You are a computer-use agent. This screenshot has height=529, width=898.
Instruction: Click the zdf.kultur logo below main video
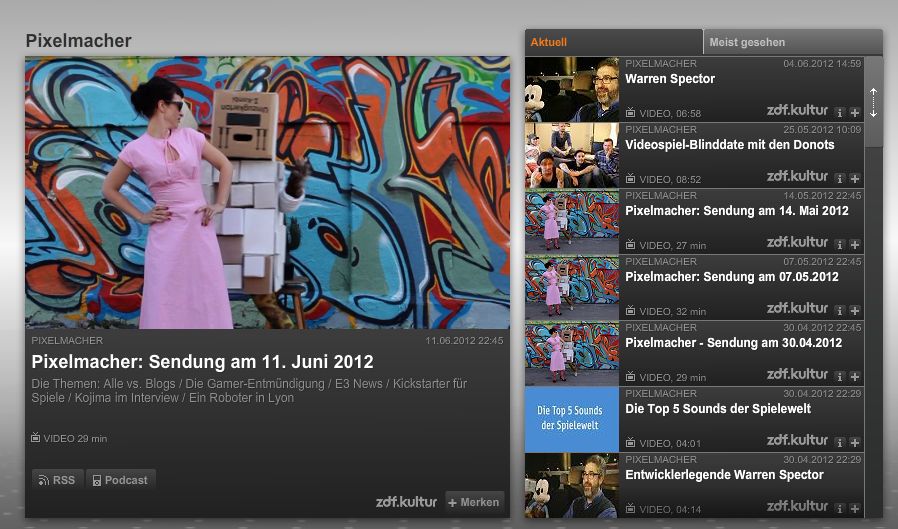coord(406,502)
